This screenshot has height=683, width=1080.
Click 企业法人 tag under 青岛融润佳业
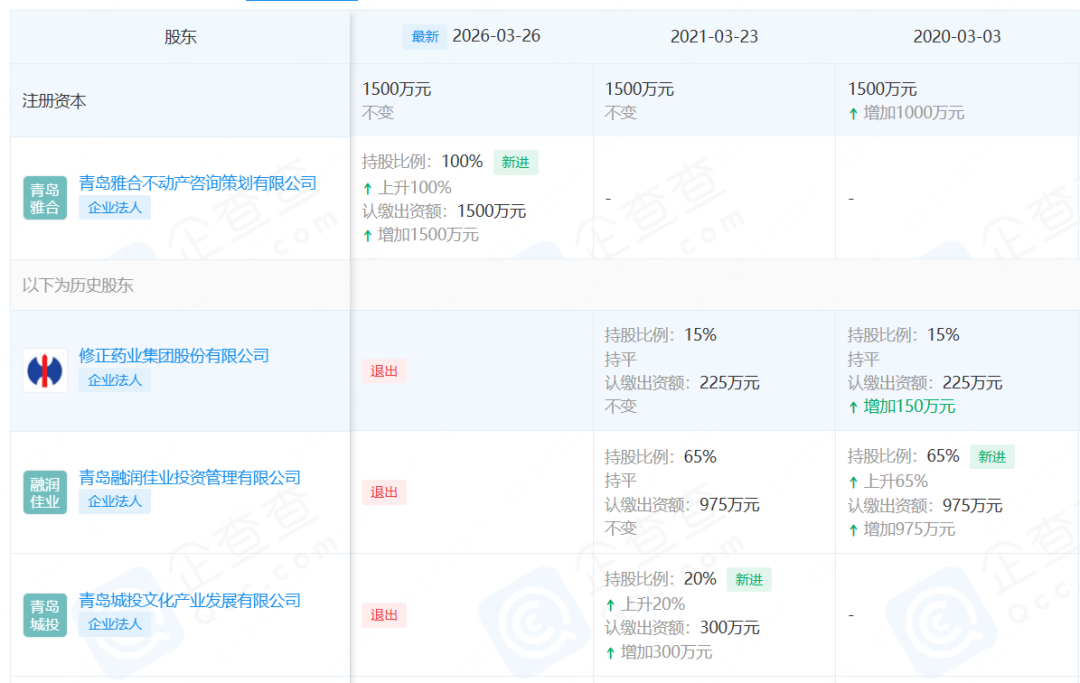114,501
